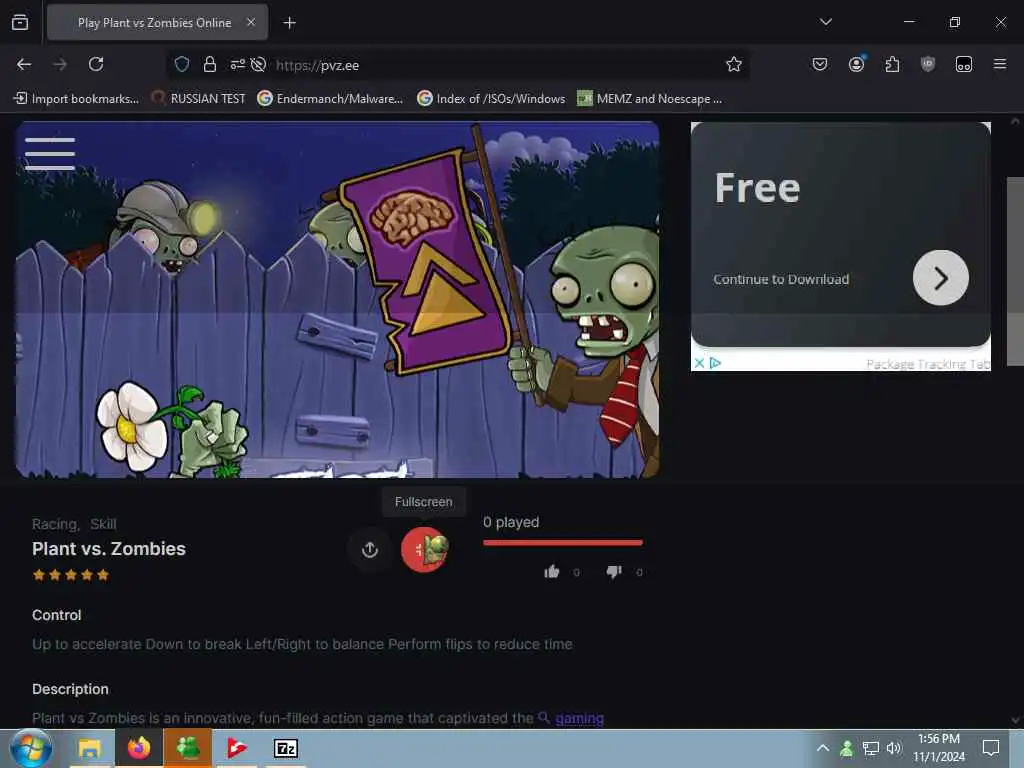
Task: Open the tracking protection shield panel
Action: (x=182, y=64)
